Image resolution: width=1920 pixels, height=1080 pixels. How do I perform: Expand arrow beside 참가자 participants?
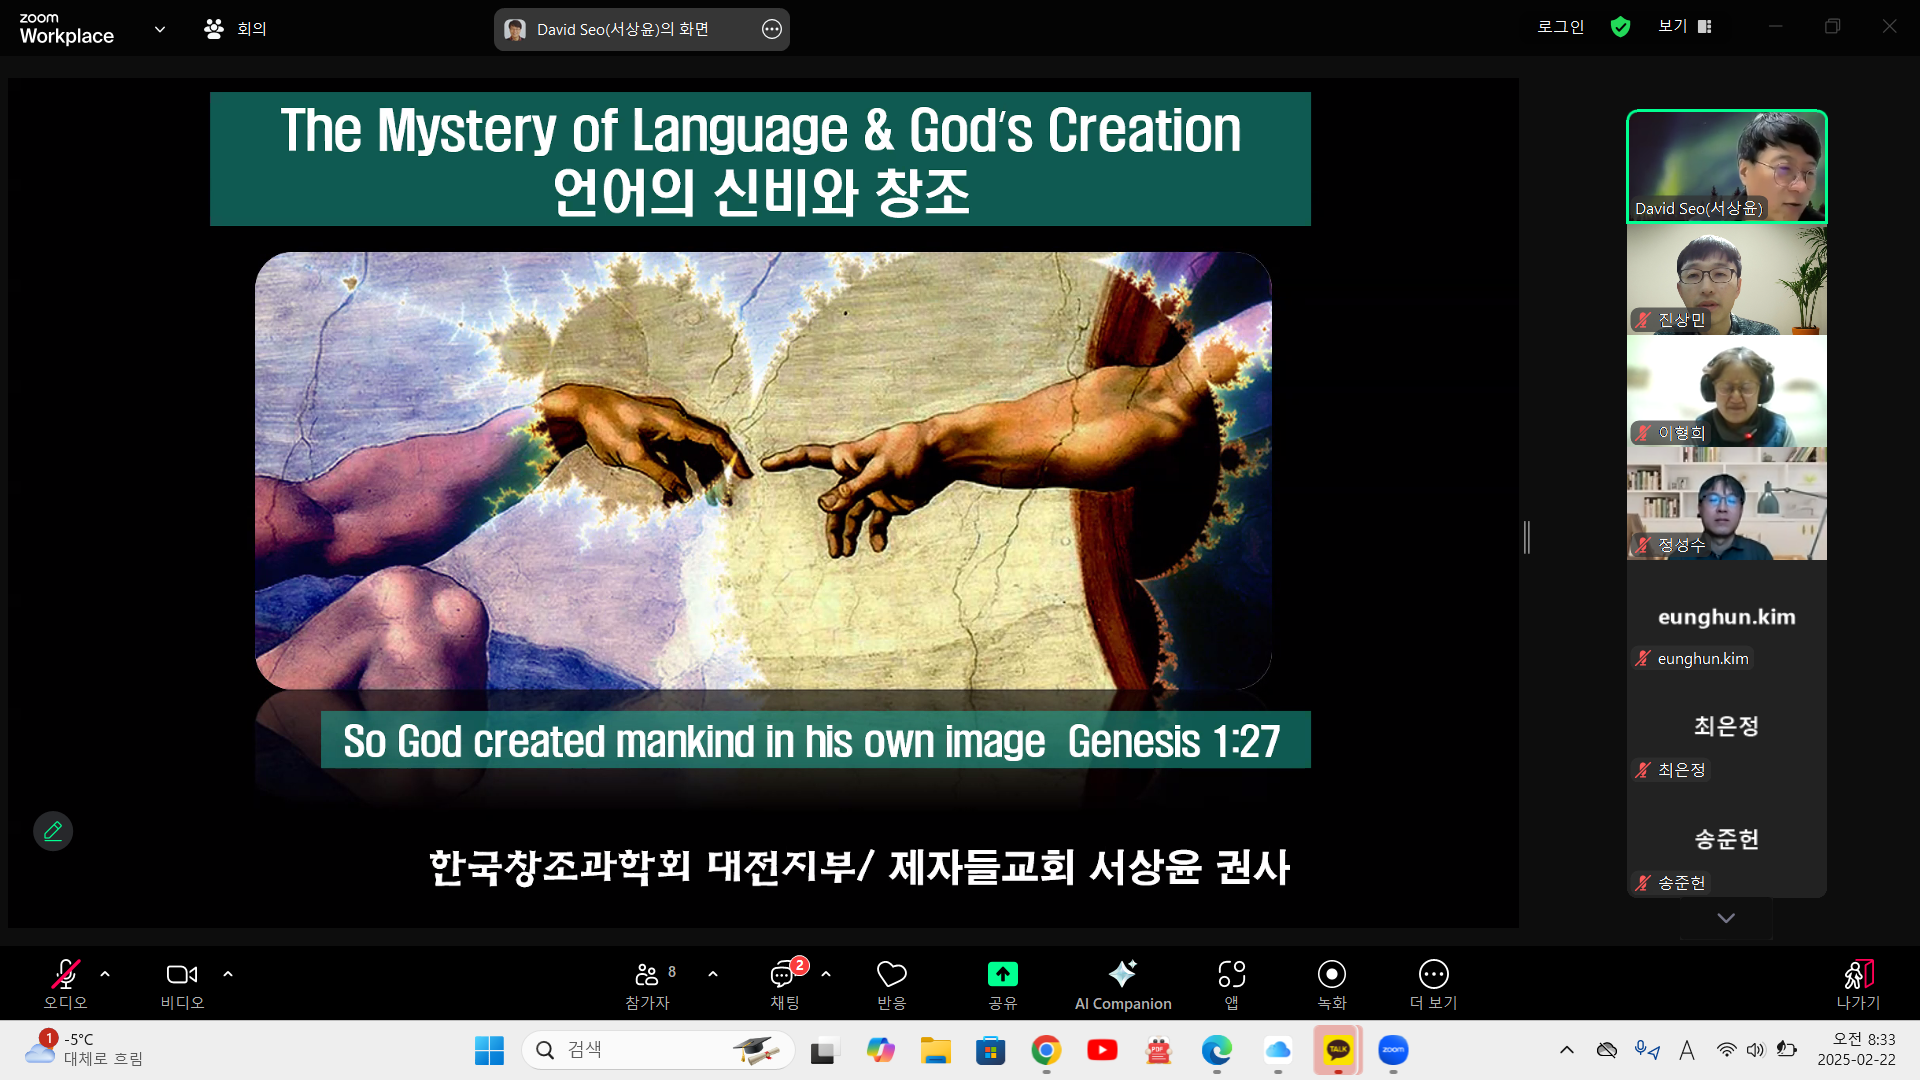coord(713,974)
